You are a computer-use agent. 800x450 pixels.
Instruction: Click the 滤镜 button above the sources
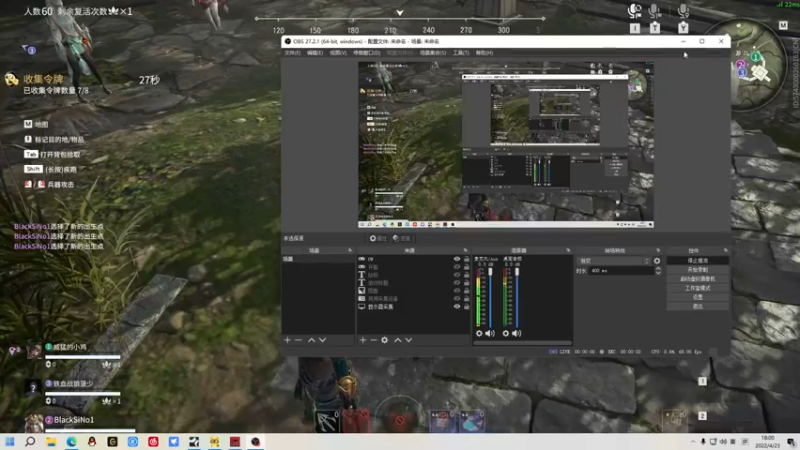pos(402,238)
